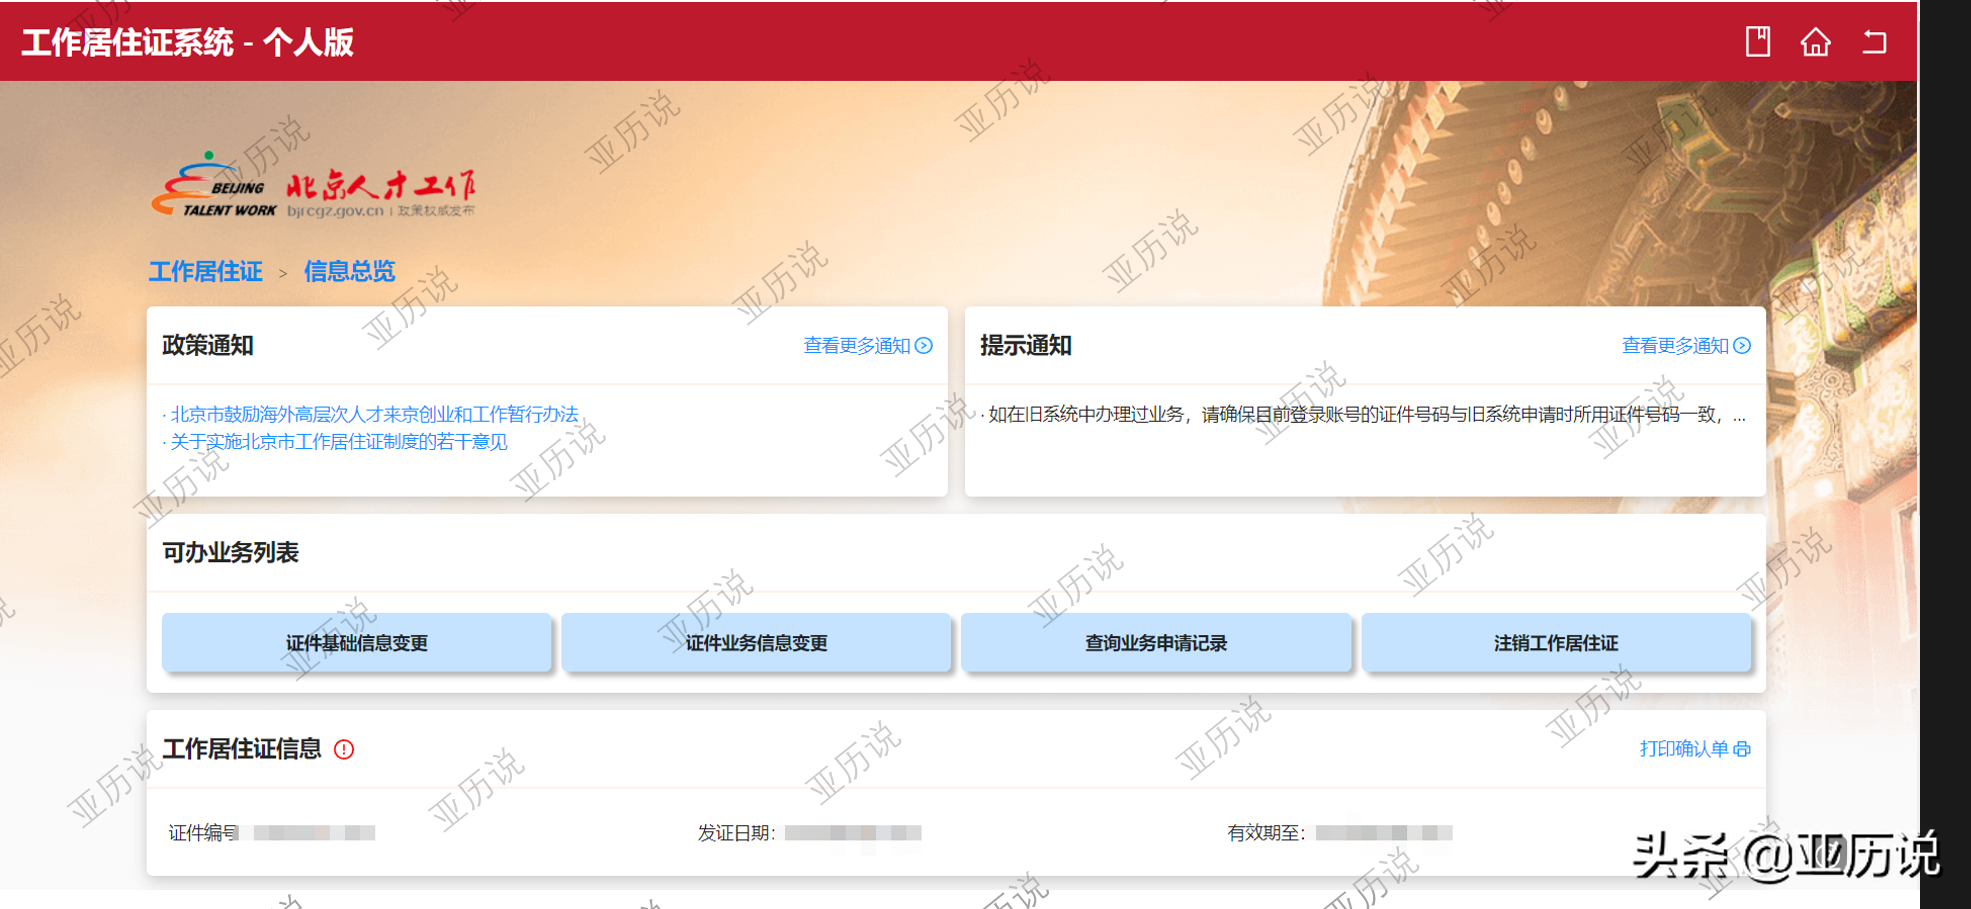The width and height of the screenshot is (1971, 909).
Task: Click the arrow icon beside 政策通知 查看更多通知
Action: click(x=924, y=345)
